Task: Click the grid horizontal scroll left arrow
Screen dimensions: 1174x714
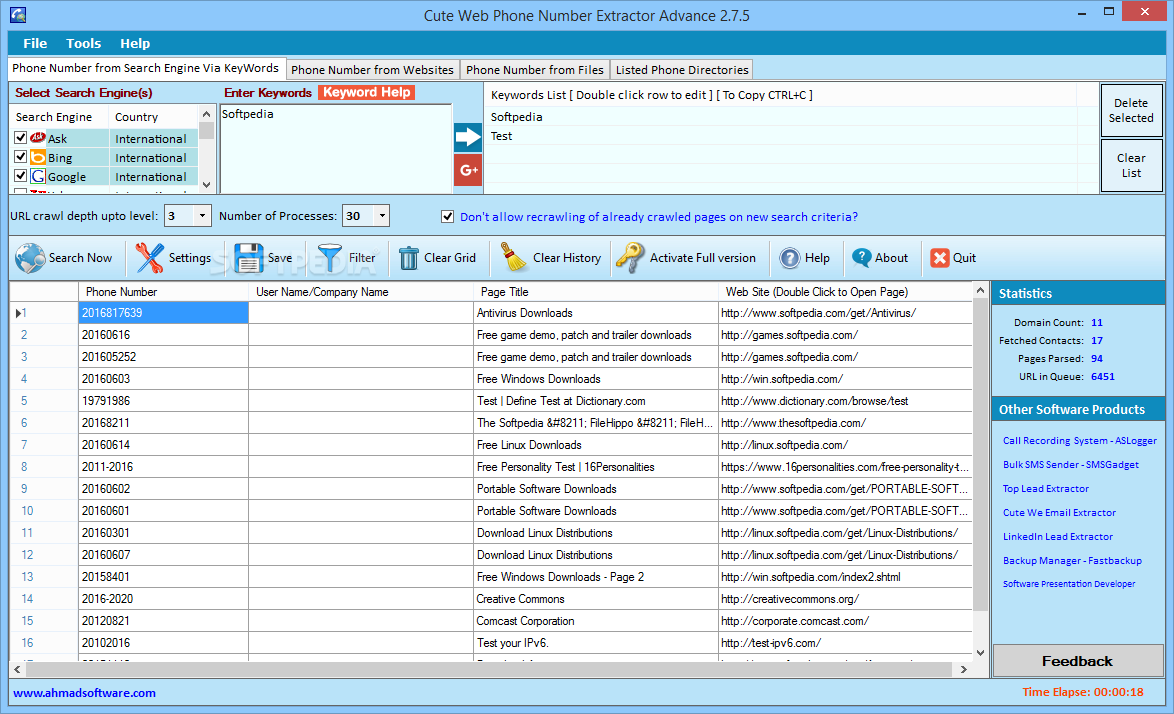Action: (x=17, y=669)
